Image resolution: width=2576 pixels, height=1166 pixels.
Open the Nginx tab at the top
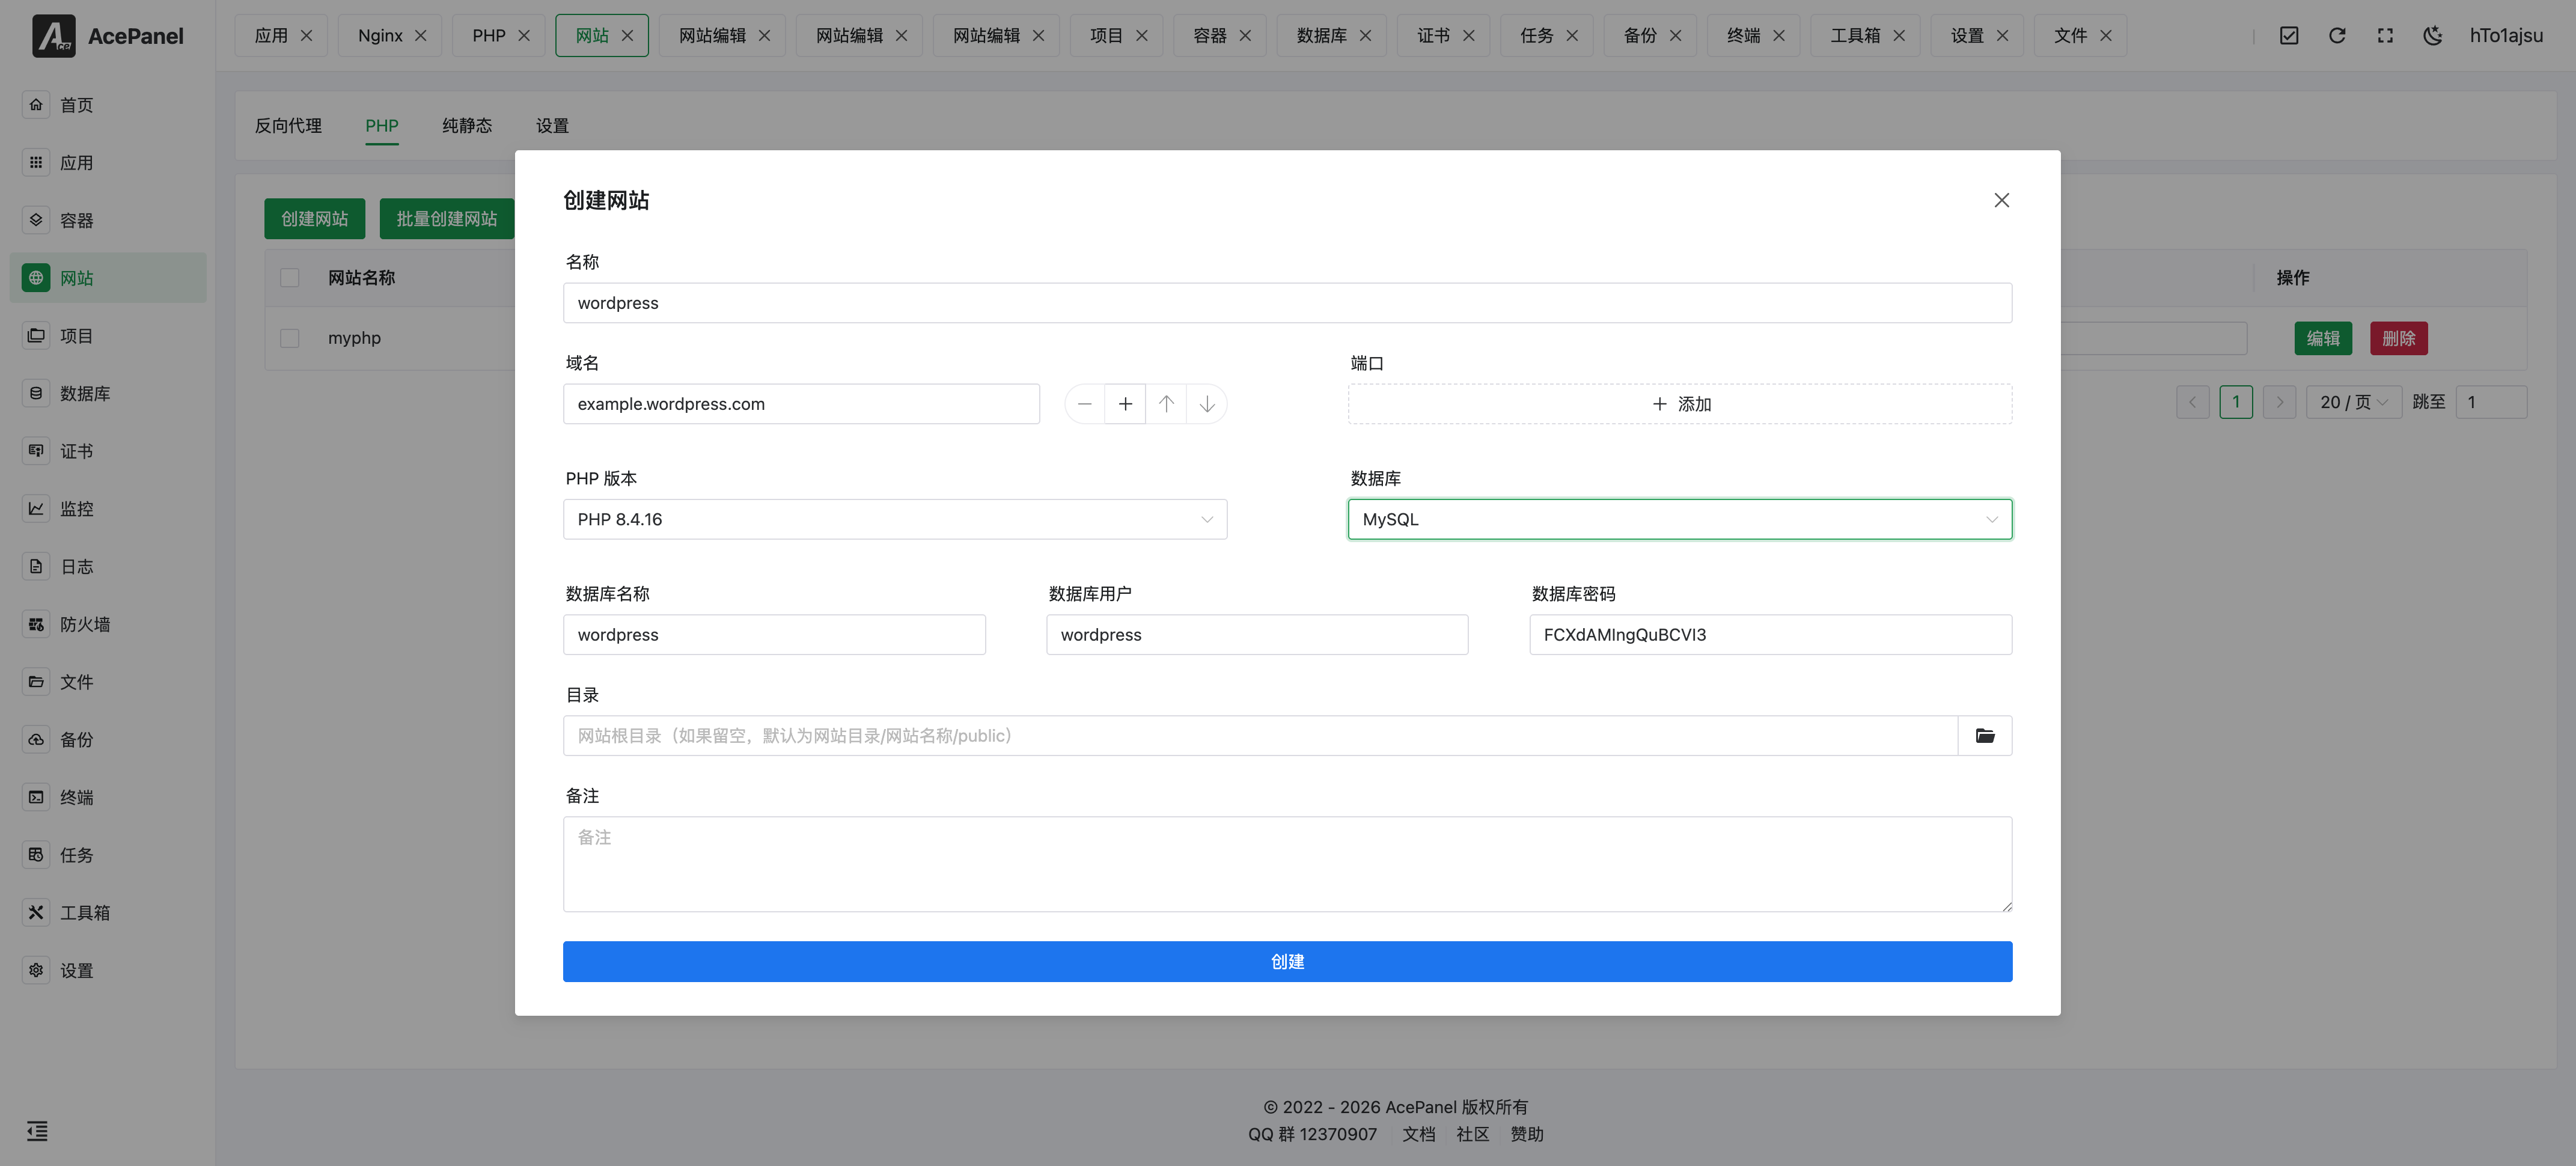click(x=381, y=35)
